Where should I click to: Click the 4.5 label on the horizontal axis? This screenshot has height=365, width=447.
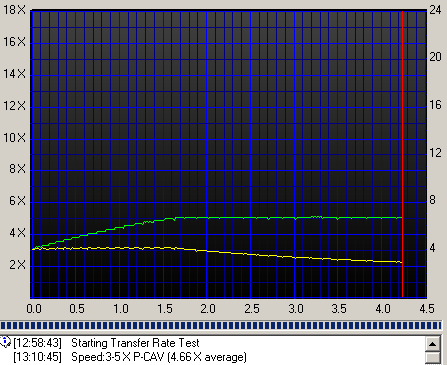pos(427,309)
